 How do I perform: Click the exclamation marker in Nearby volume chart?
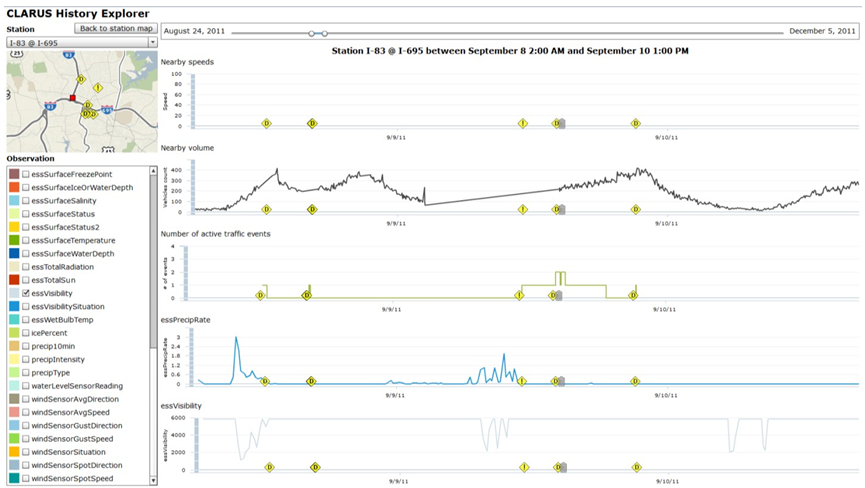click(523, 210)
